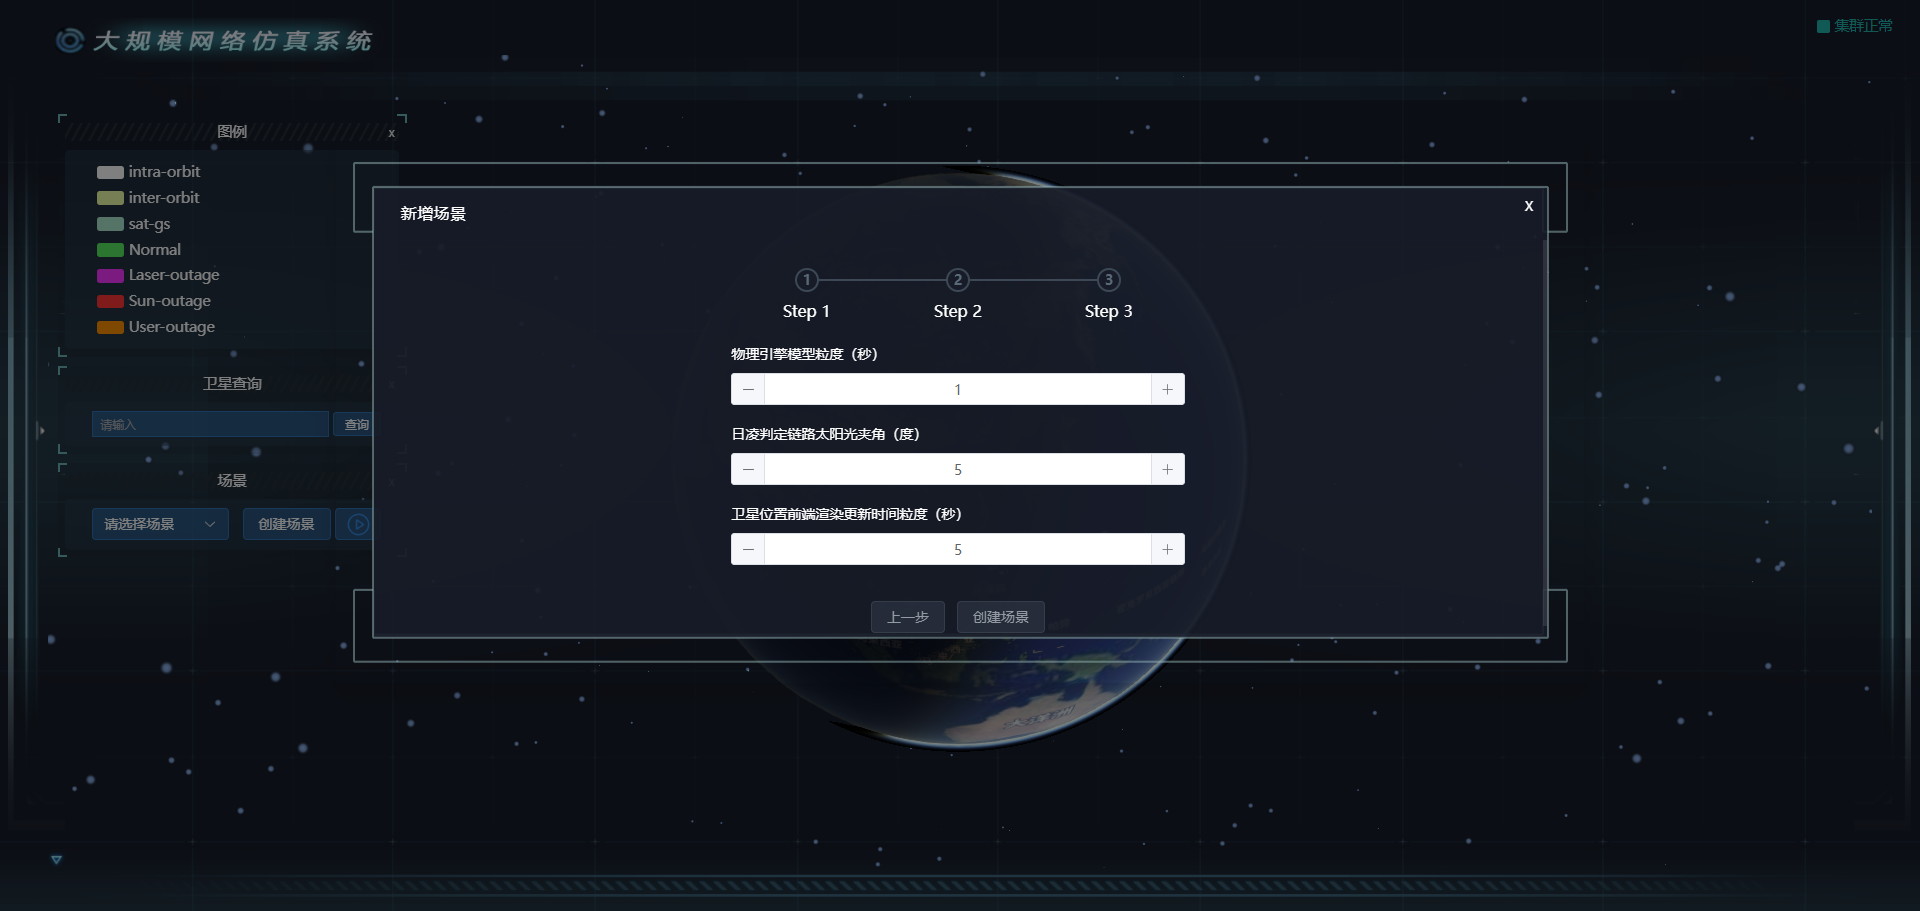Decrease 物理引擎模型粒度 with minus icon

pyautogui.click(x=748, y=389)
